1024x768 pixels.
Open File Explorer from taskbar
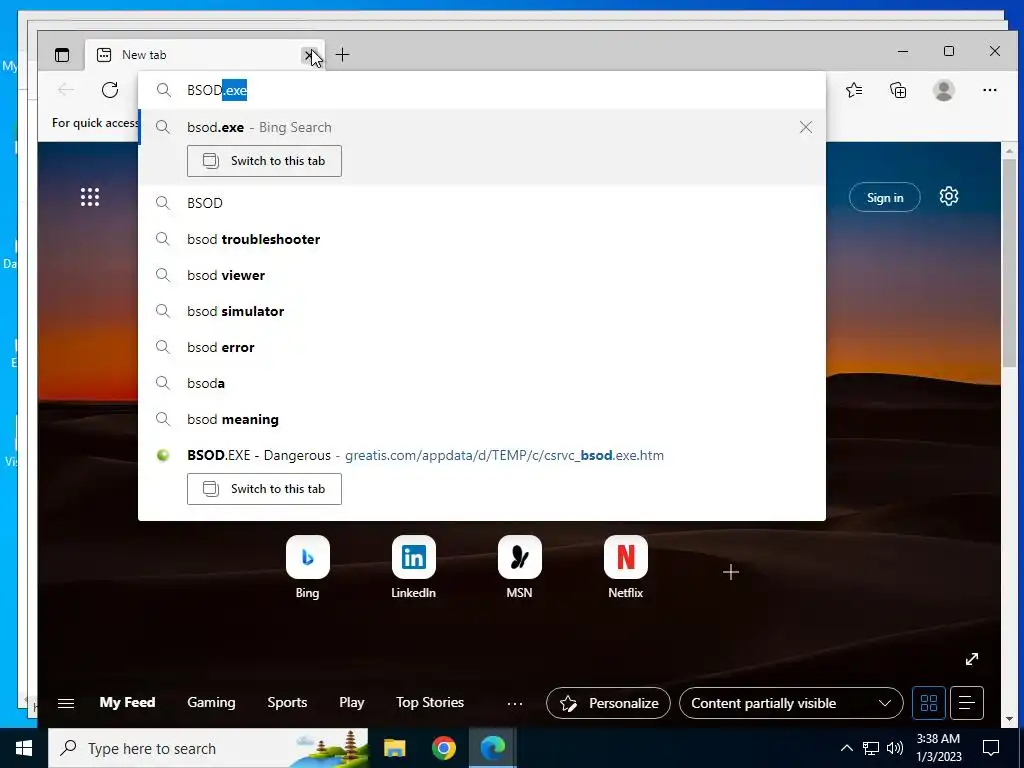pyautogui.click(x=394, y=748)
